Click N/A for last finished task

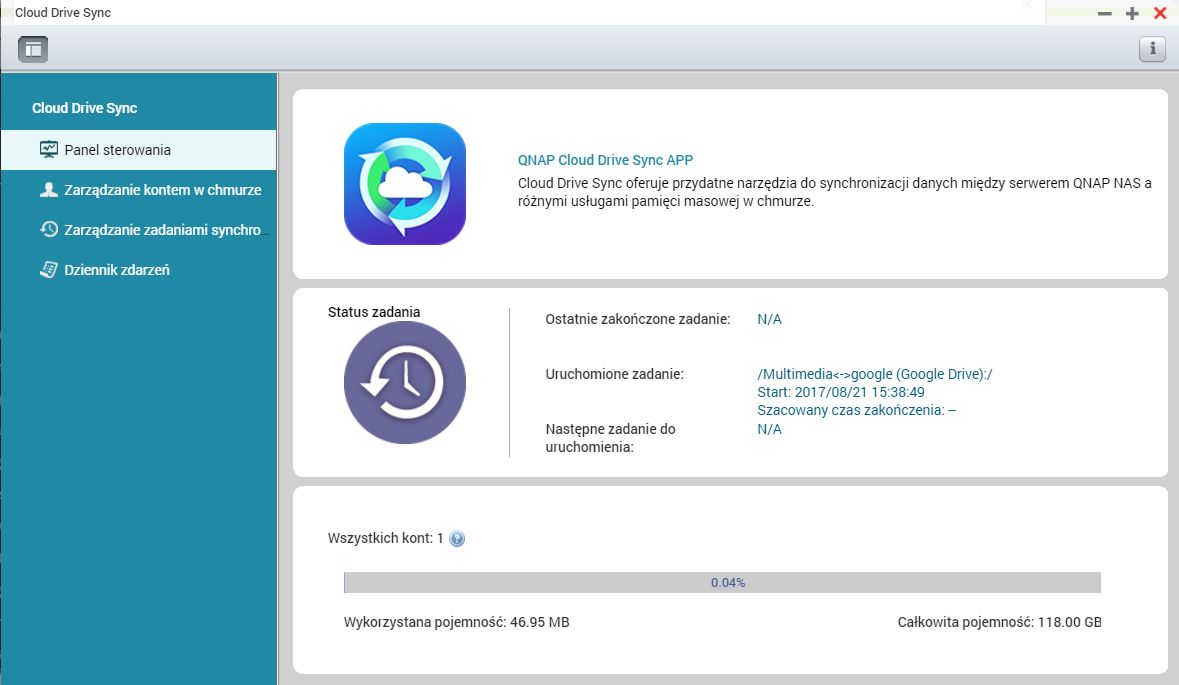click(x=769, y=319)
